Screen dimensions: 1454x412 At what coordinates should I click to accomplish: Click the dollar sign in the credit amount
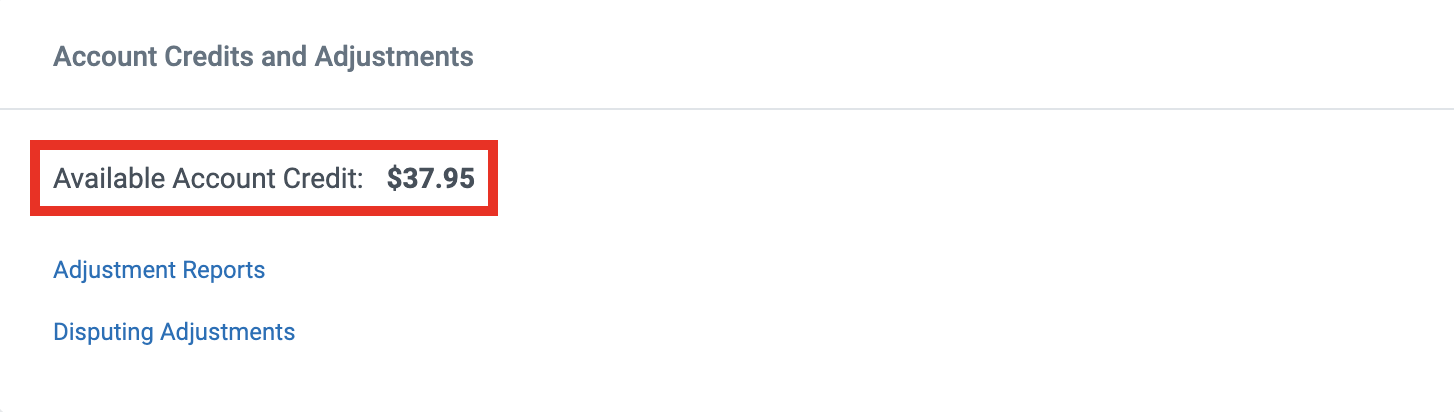click(394, 179)
